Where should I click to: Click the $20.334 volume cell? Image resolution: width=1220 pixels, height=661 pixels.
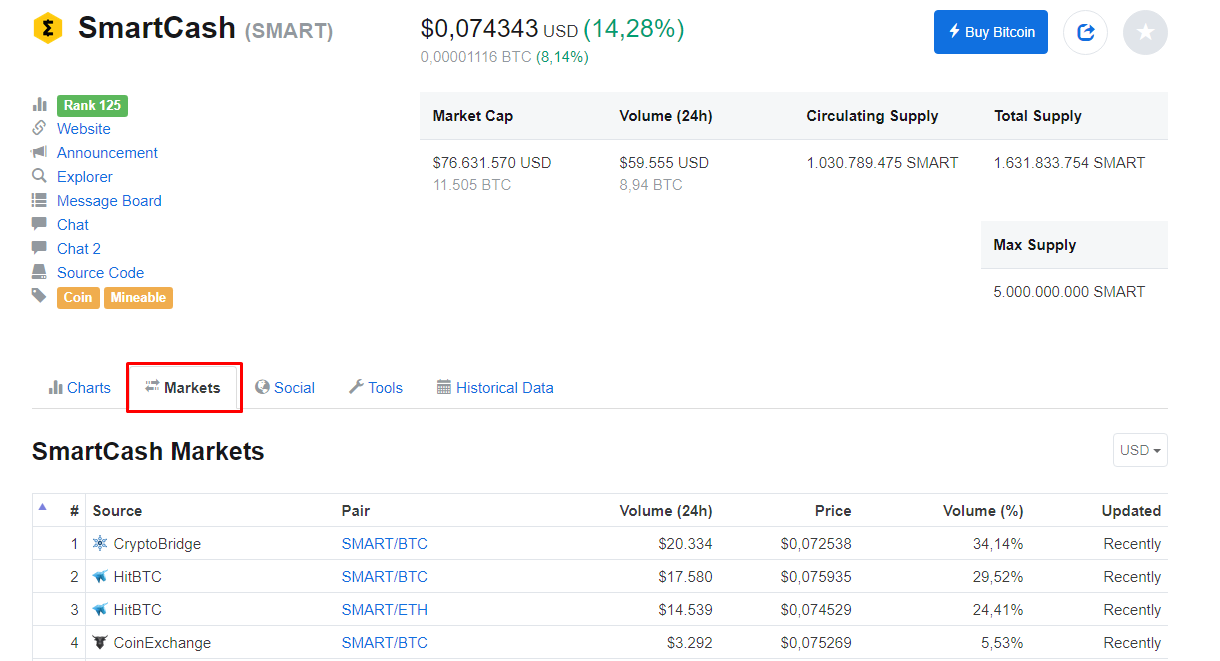(x=685, y=544)
